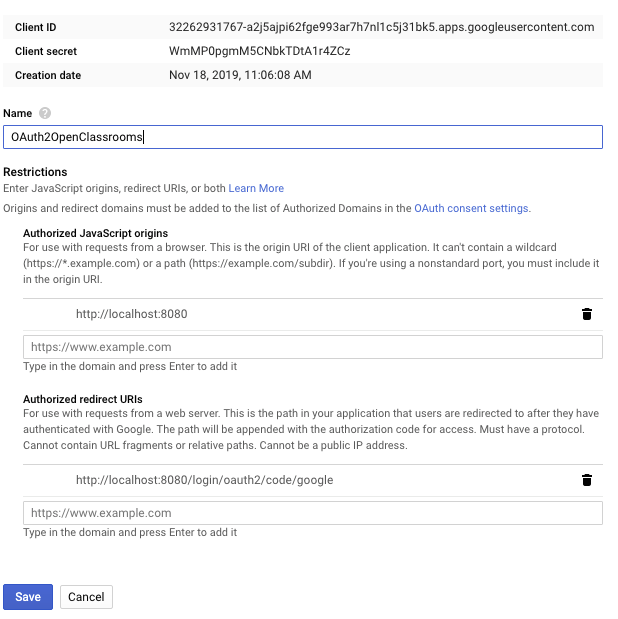Select the Client secret value text

pyautogui.click(x=259, y=51)
